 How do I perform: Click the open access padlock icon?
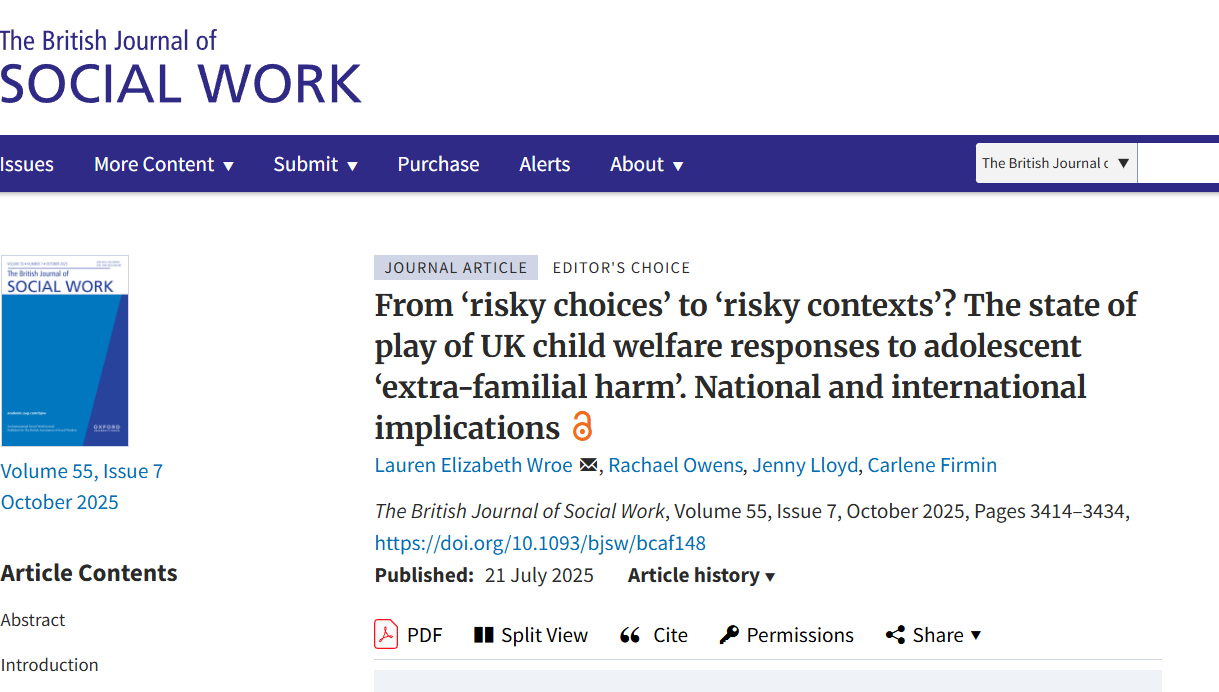pos(582,427)
